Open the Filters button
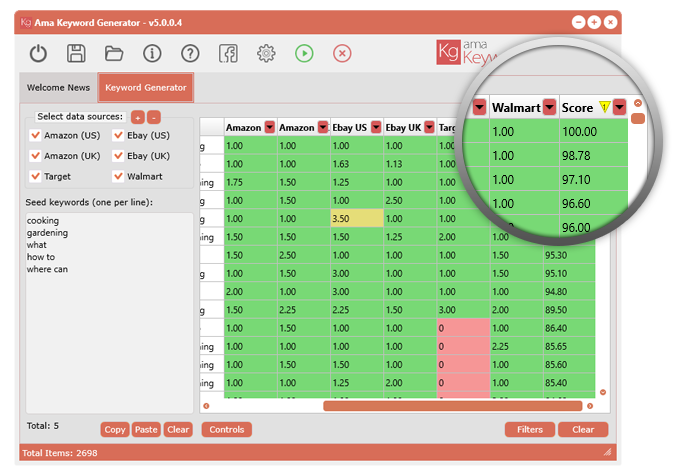The height and width of the screenshot is (476, 676). click(x=530, y=429)
